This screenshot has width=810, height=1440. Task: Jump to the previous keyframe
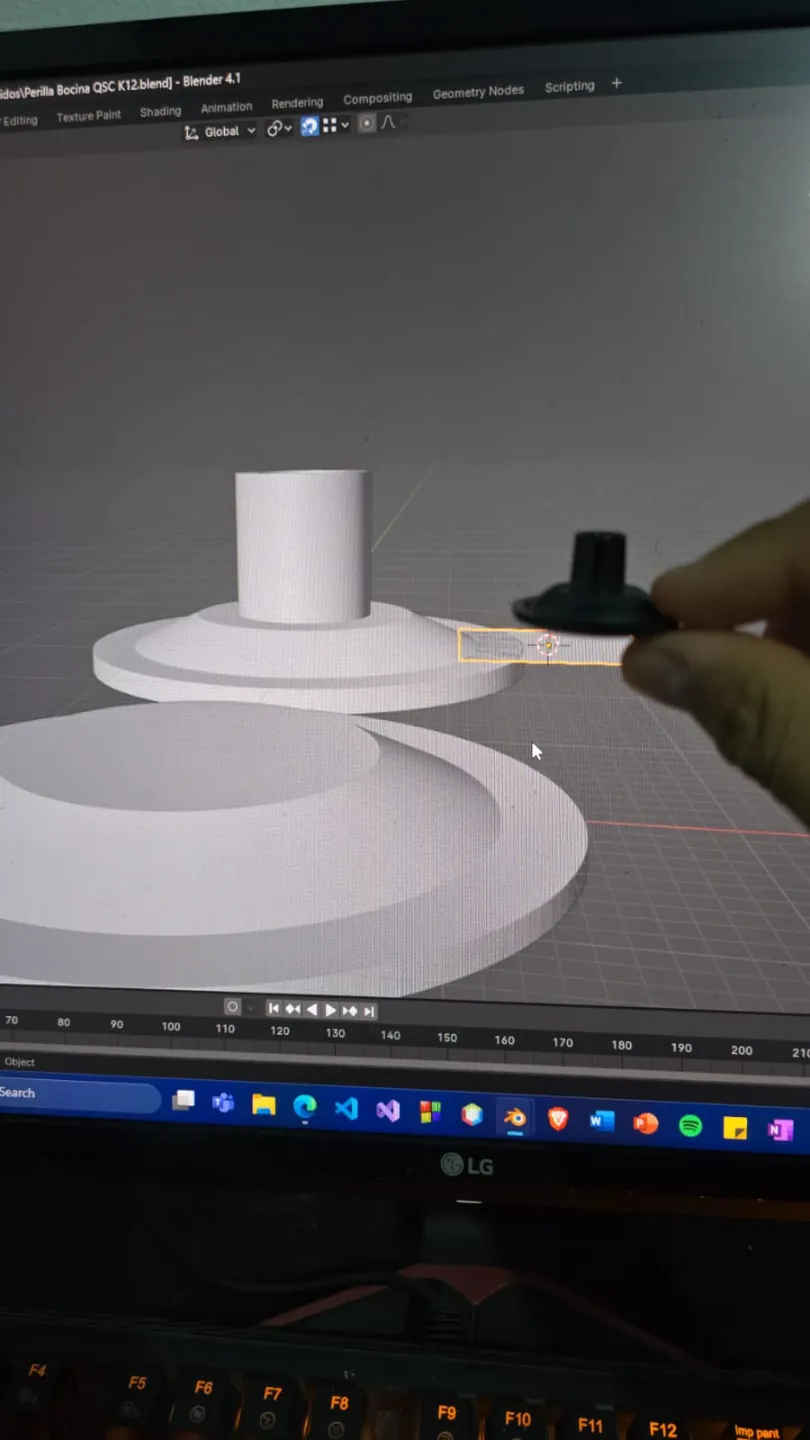(292, 1010)
